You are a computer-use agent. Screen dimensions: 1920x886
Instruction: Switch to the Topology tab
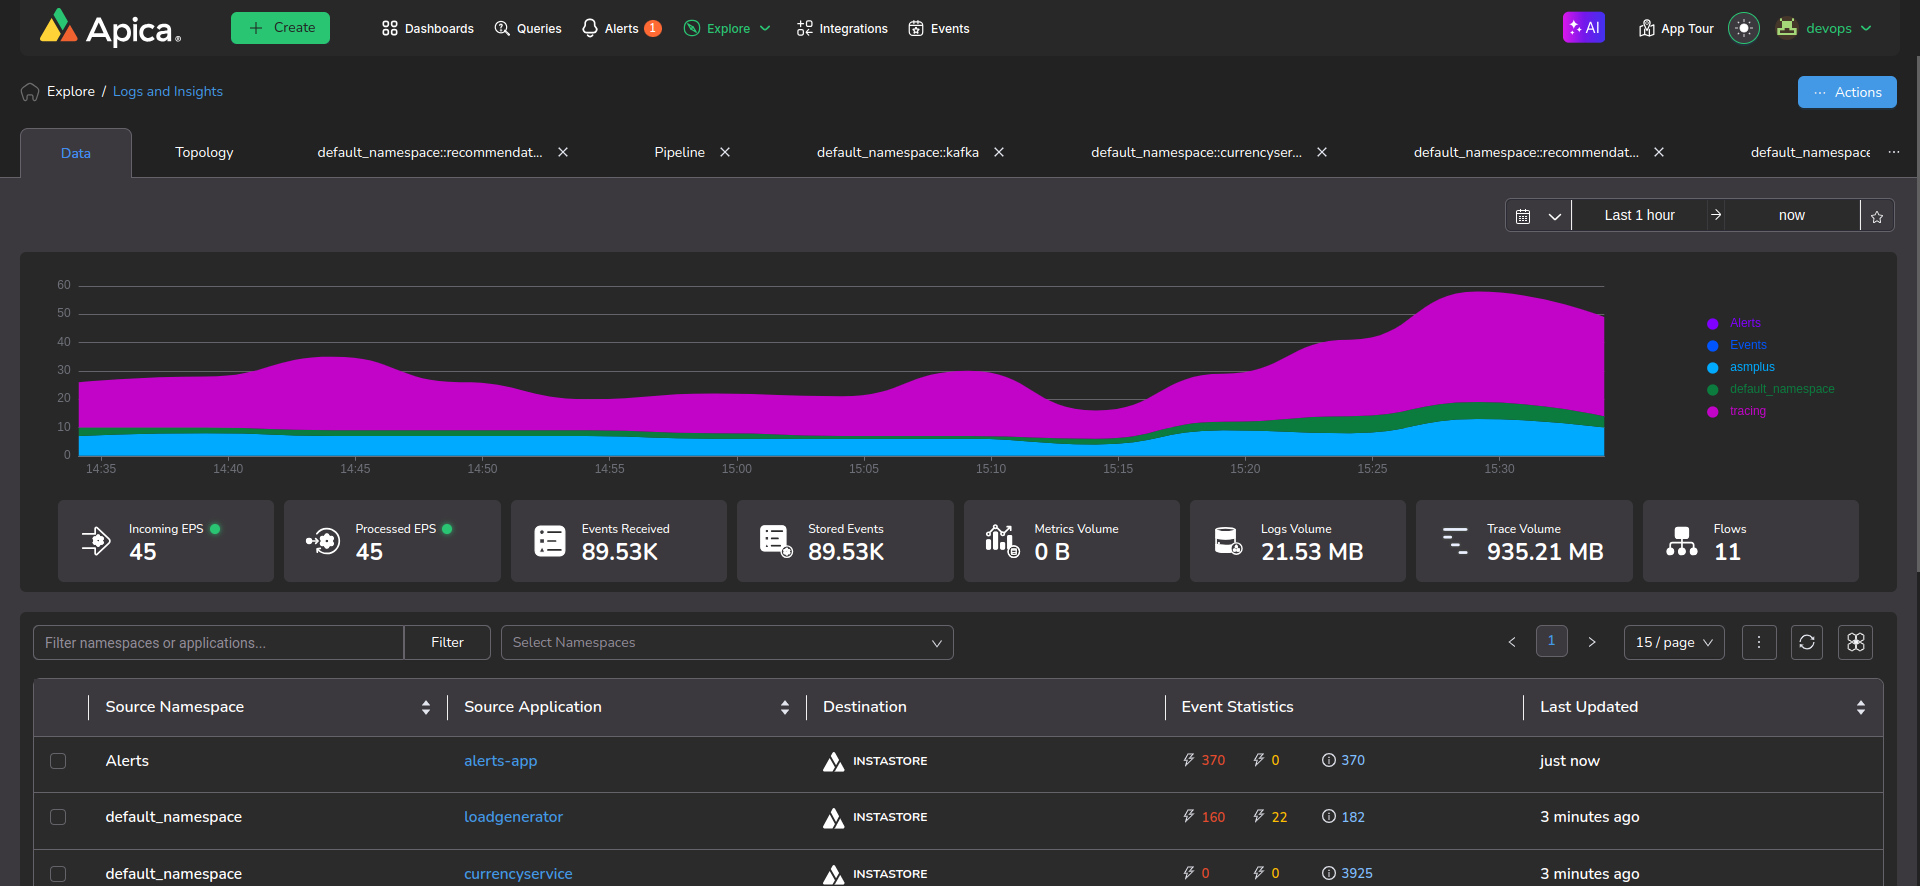point(204,152)
